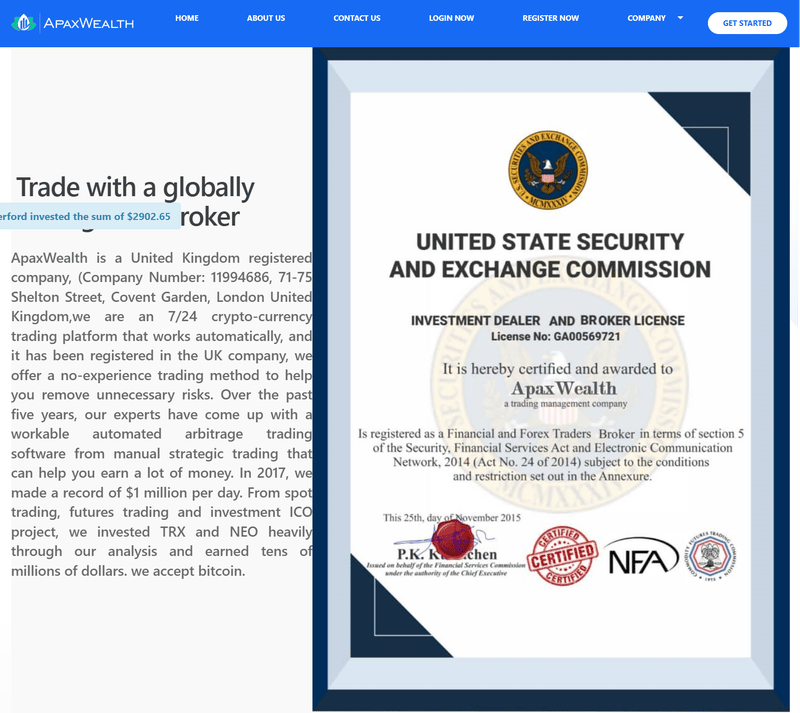This screenshot has width=800, height=713.
Task: Click the red wax seal on signature
Action: pyautogui.click(x=453, y=538)
